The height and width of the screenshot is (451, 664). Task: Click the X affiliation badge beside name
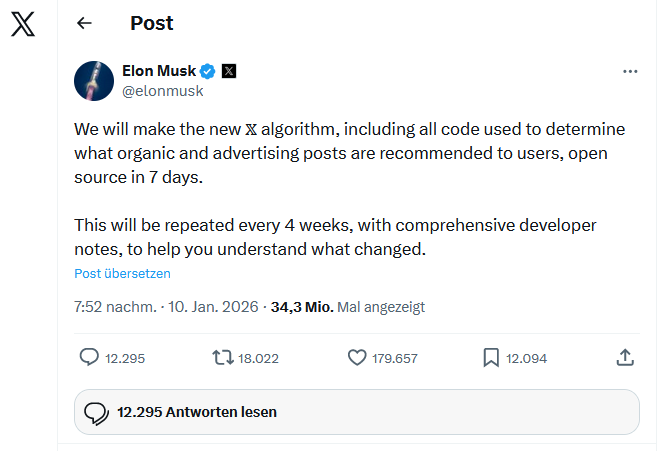coord(229,71)
